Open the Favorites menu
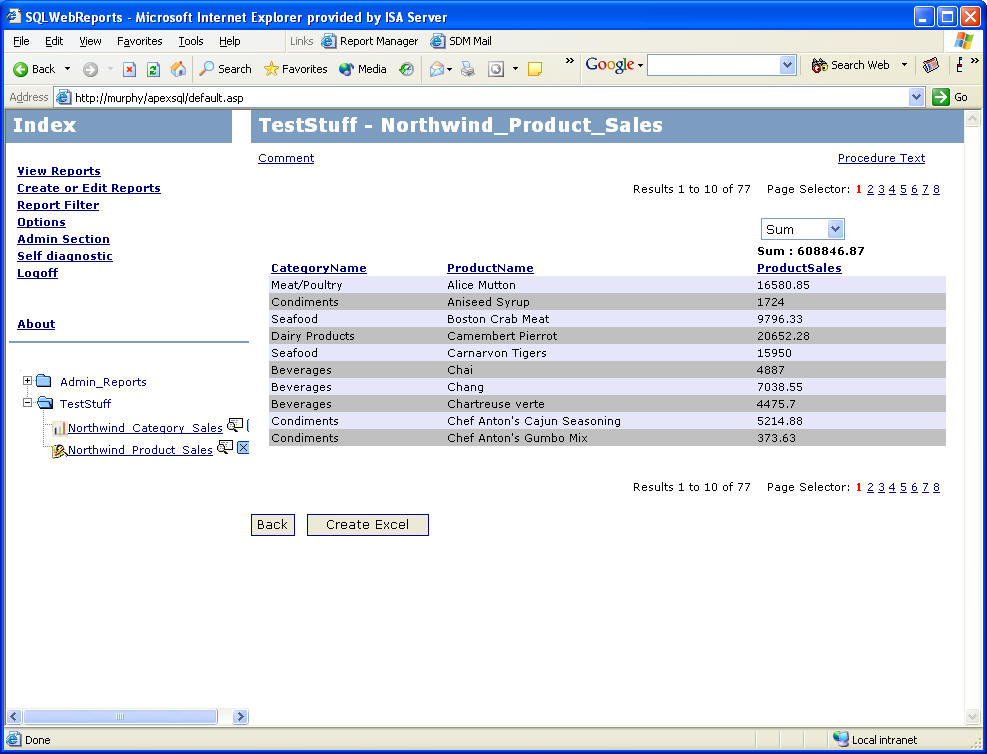Viewport: 987px width, 754px height. tap(139, 41)
